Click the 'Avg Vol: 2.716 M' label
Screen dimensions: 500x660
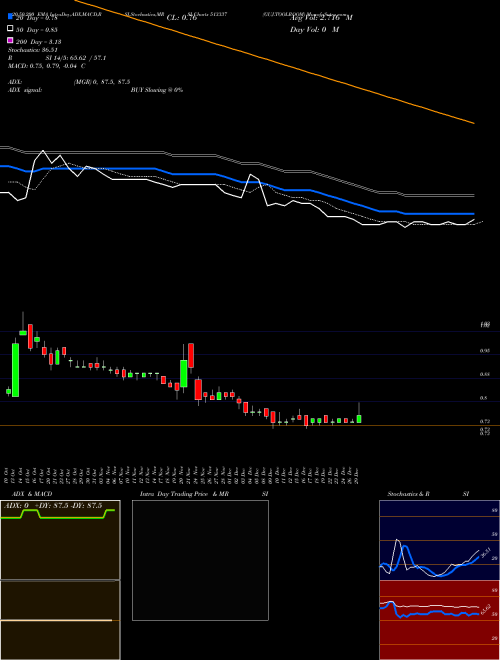pyautogui.click(x=321, y=18)
